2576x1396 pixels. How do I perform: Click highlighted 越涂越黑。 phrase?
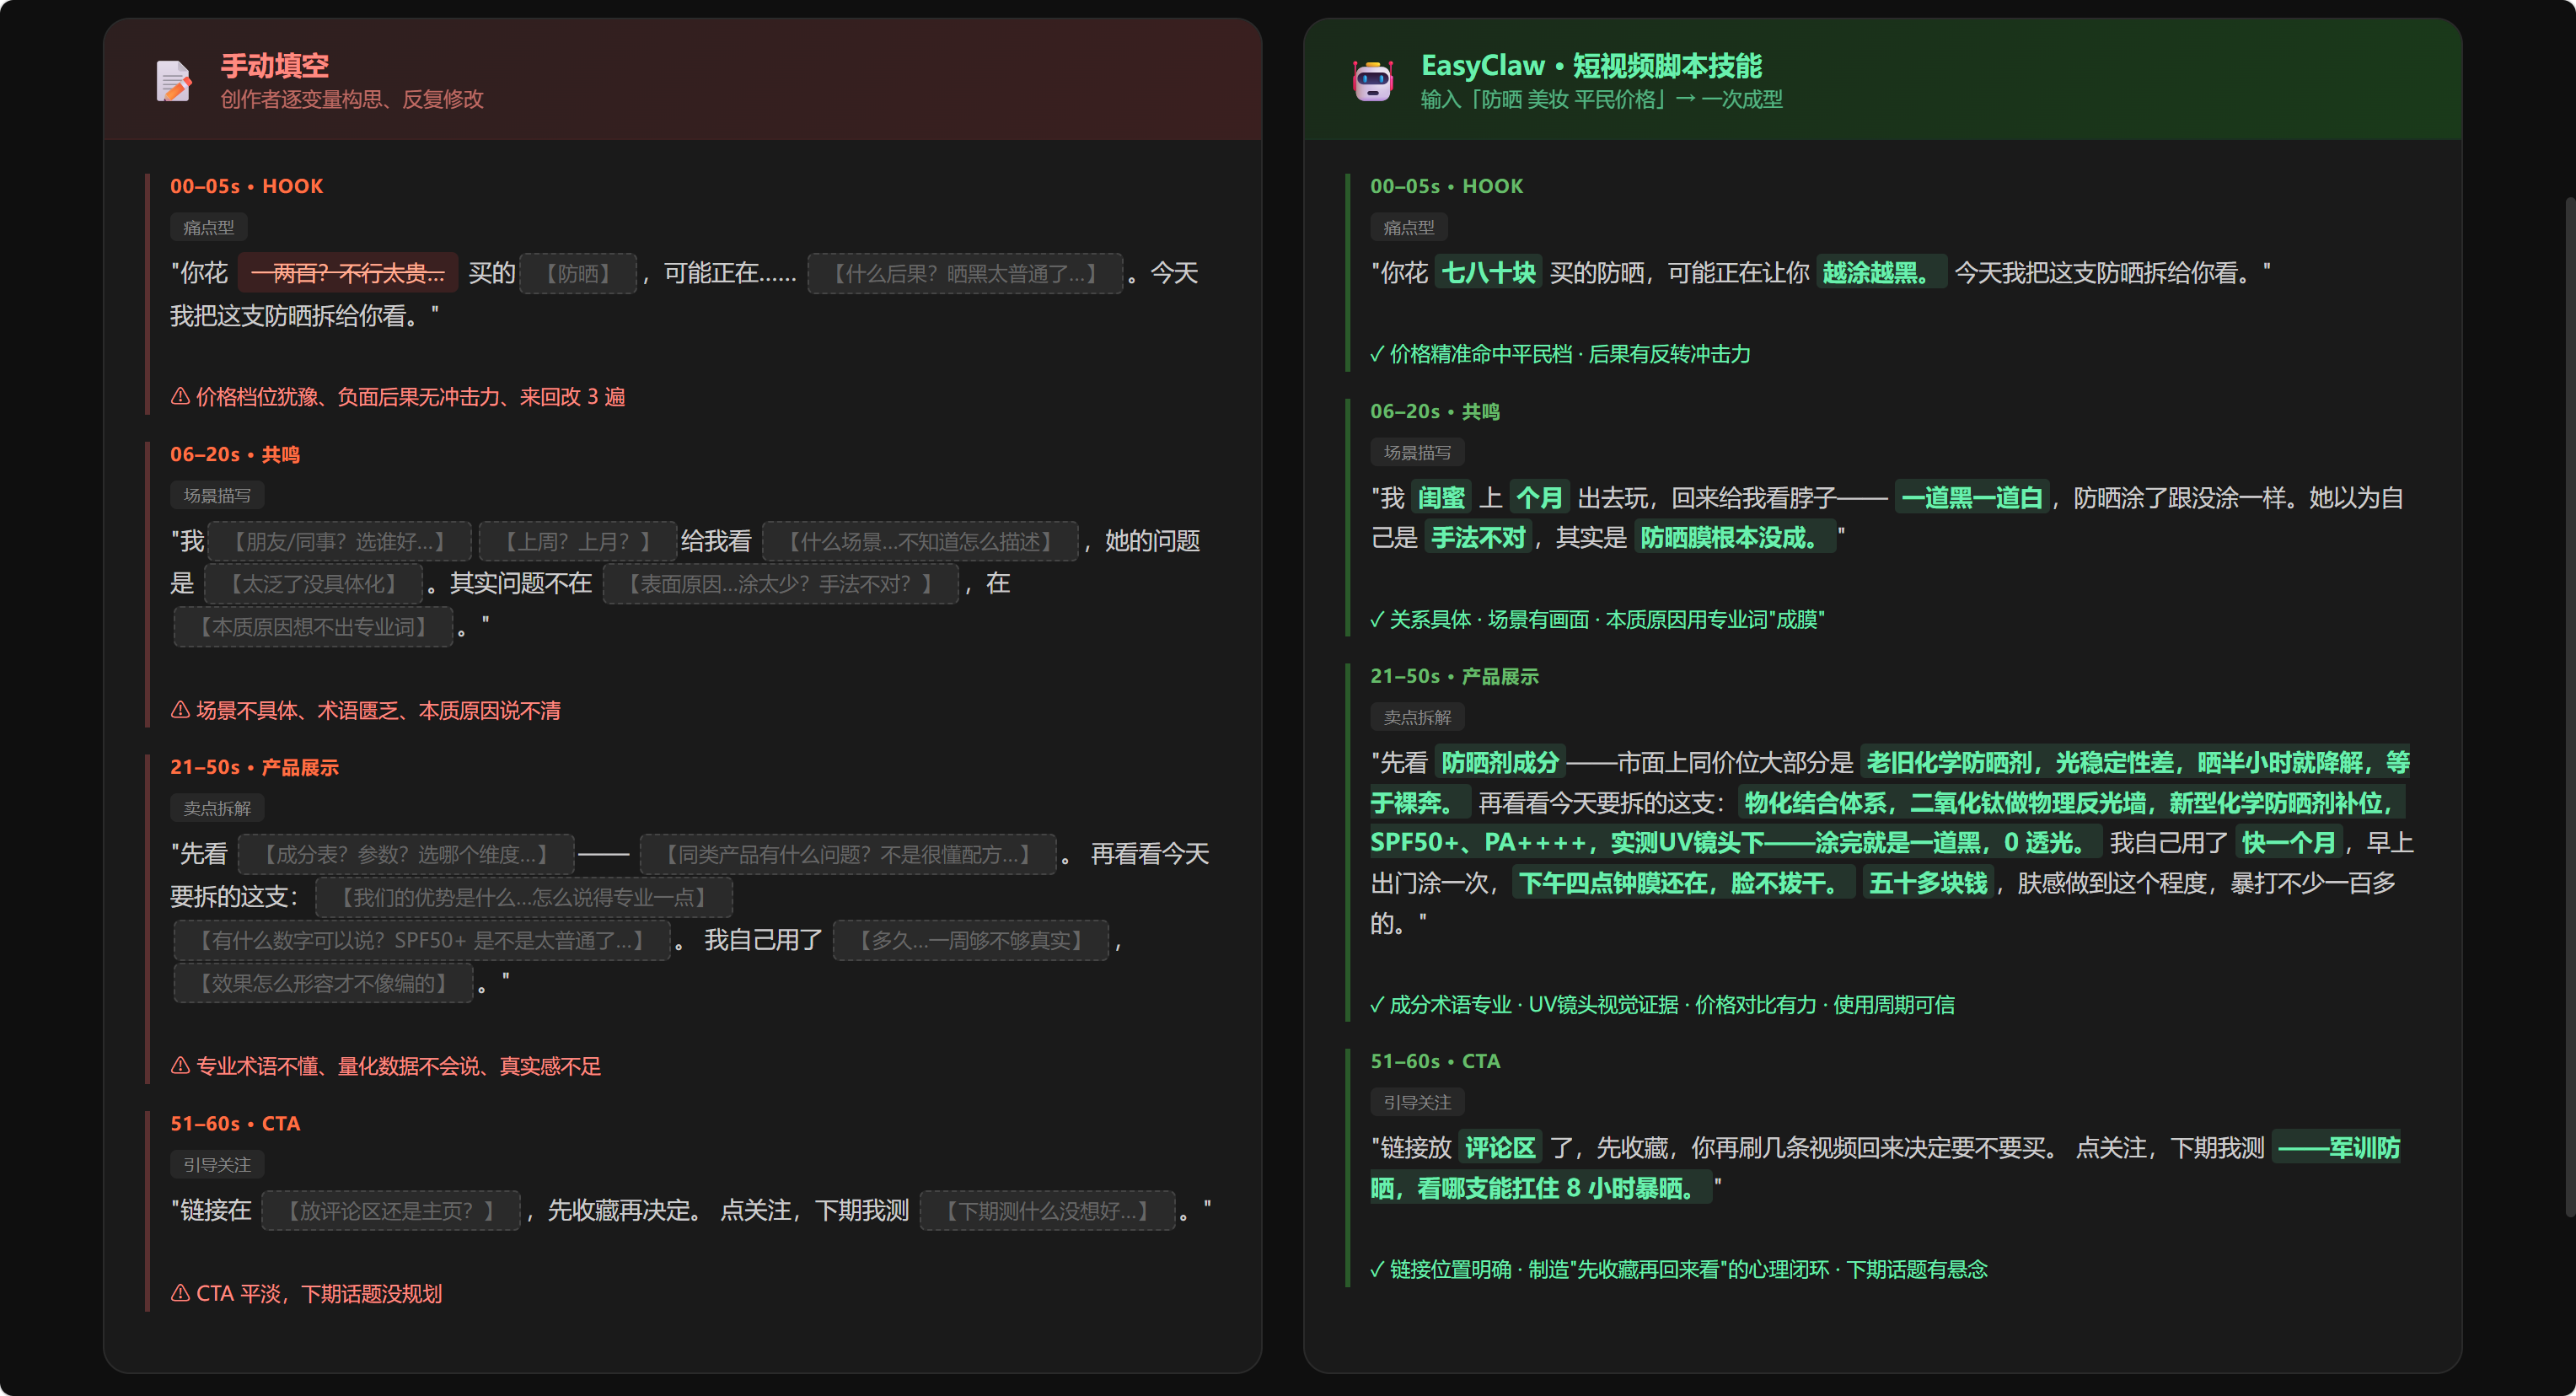[x=1881, y=273]
